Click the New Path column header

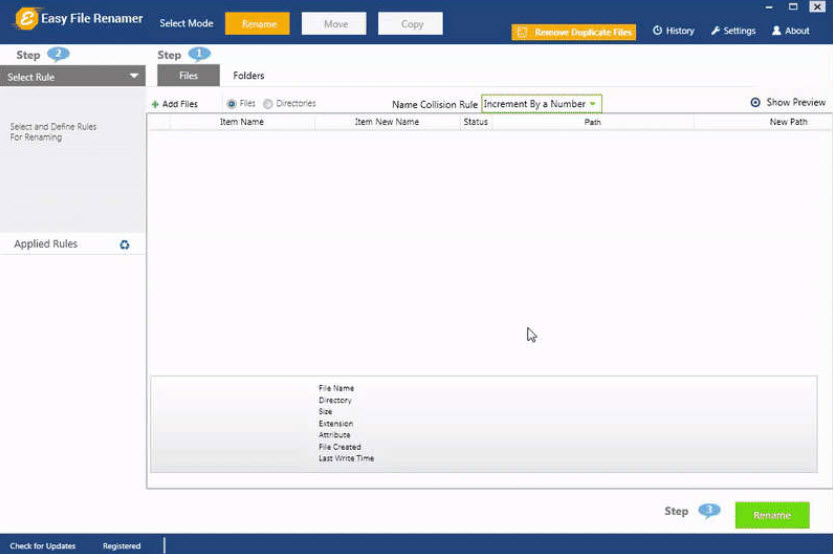coord(788,122)
